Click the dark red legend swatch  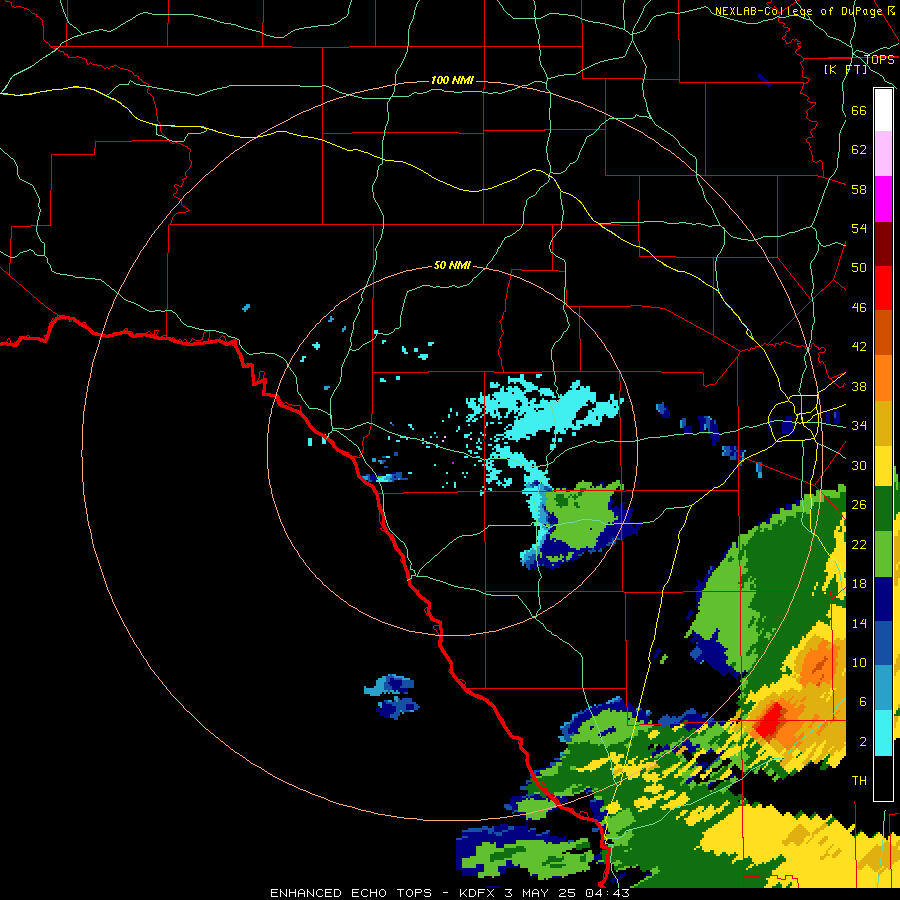click(x=883, y=244)
